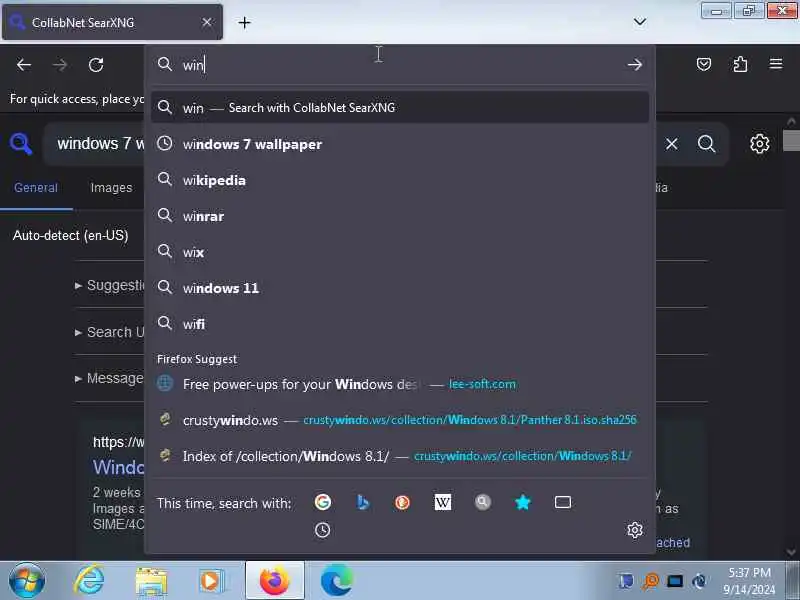
Task: Switch to the General results tab
Action: pyautogui.click(x=36, y=188)
